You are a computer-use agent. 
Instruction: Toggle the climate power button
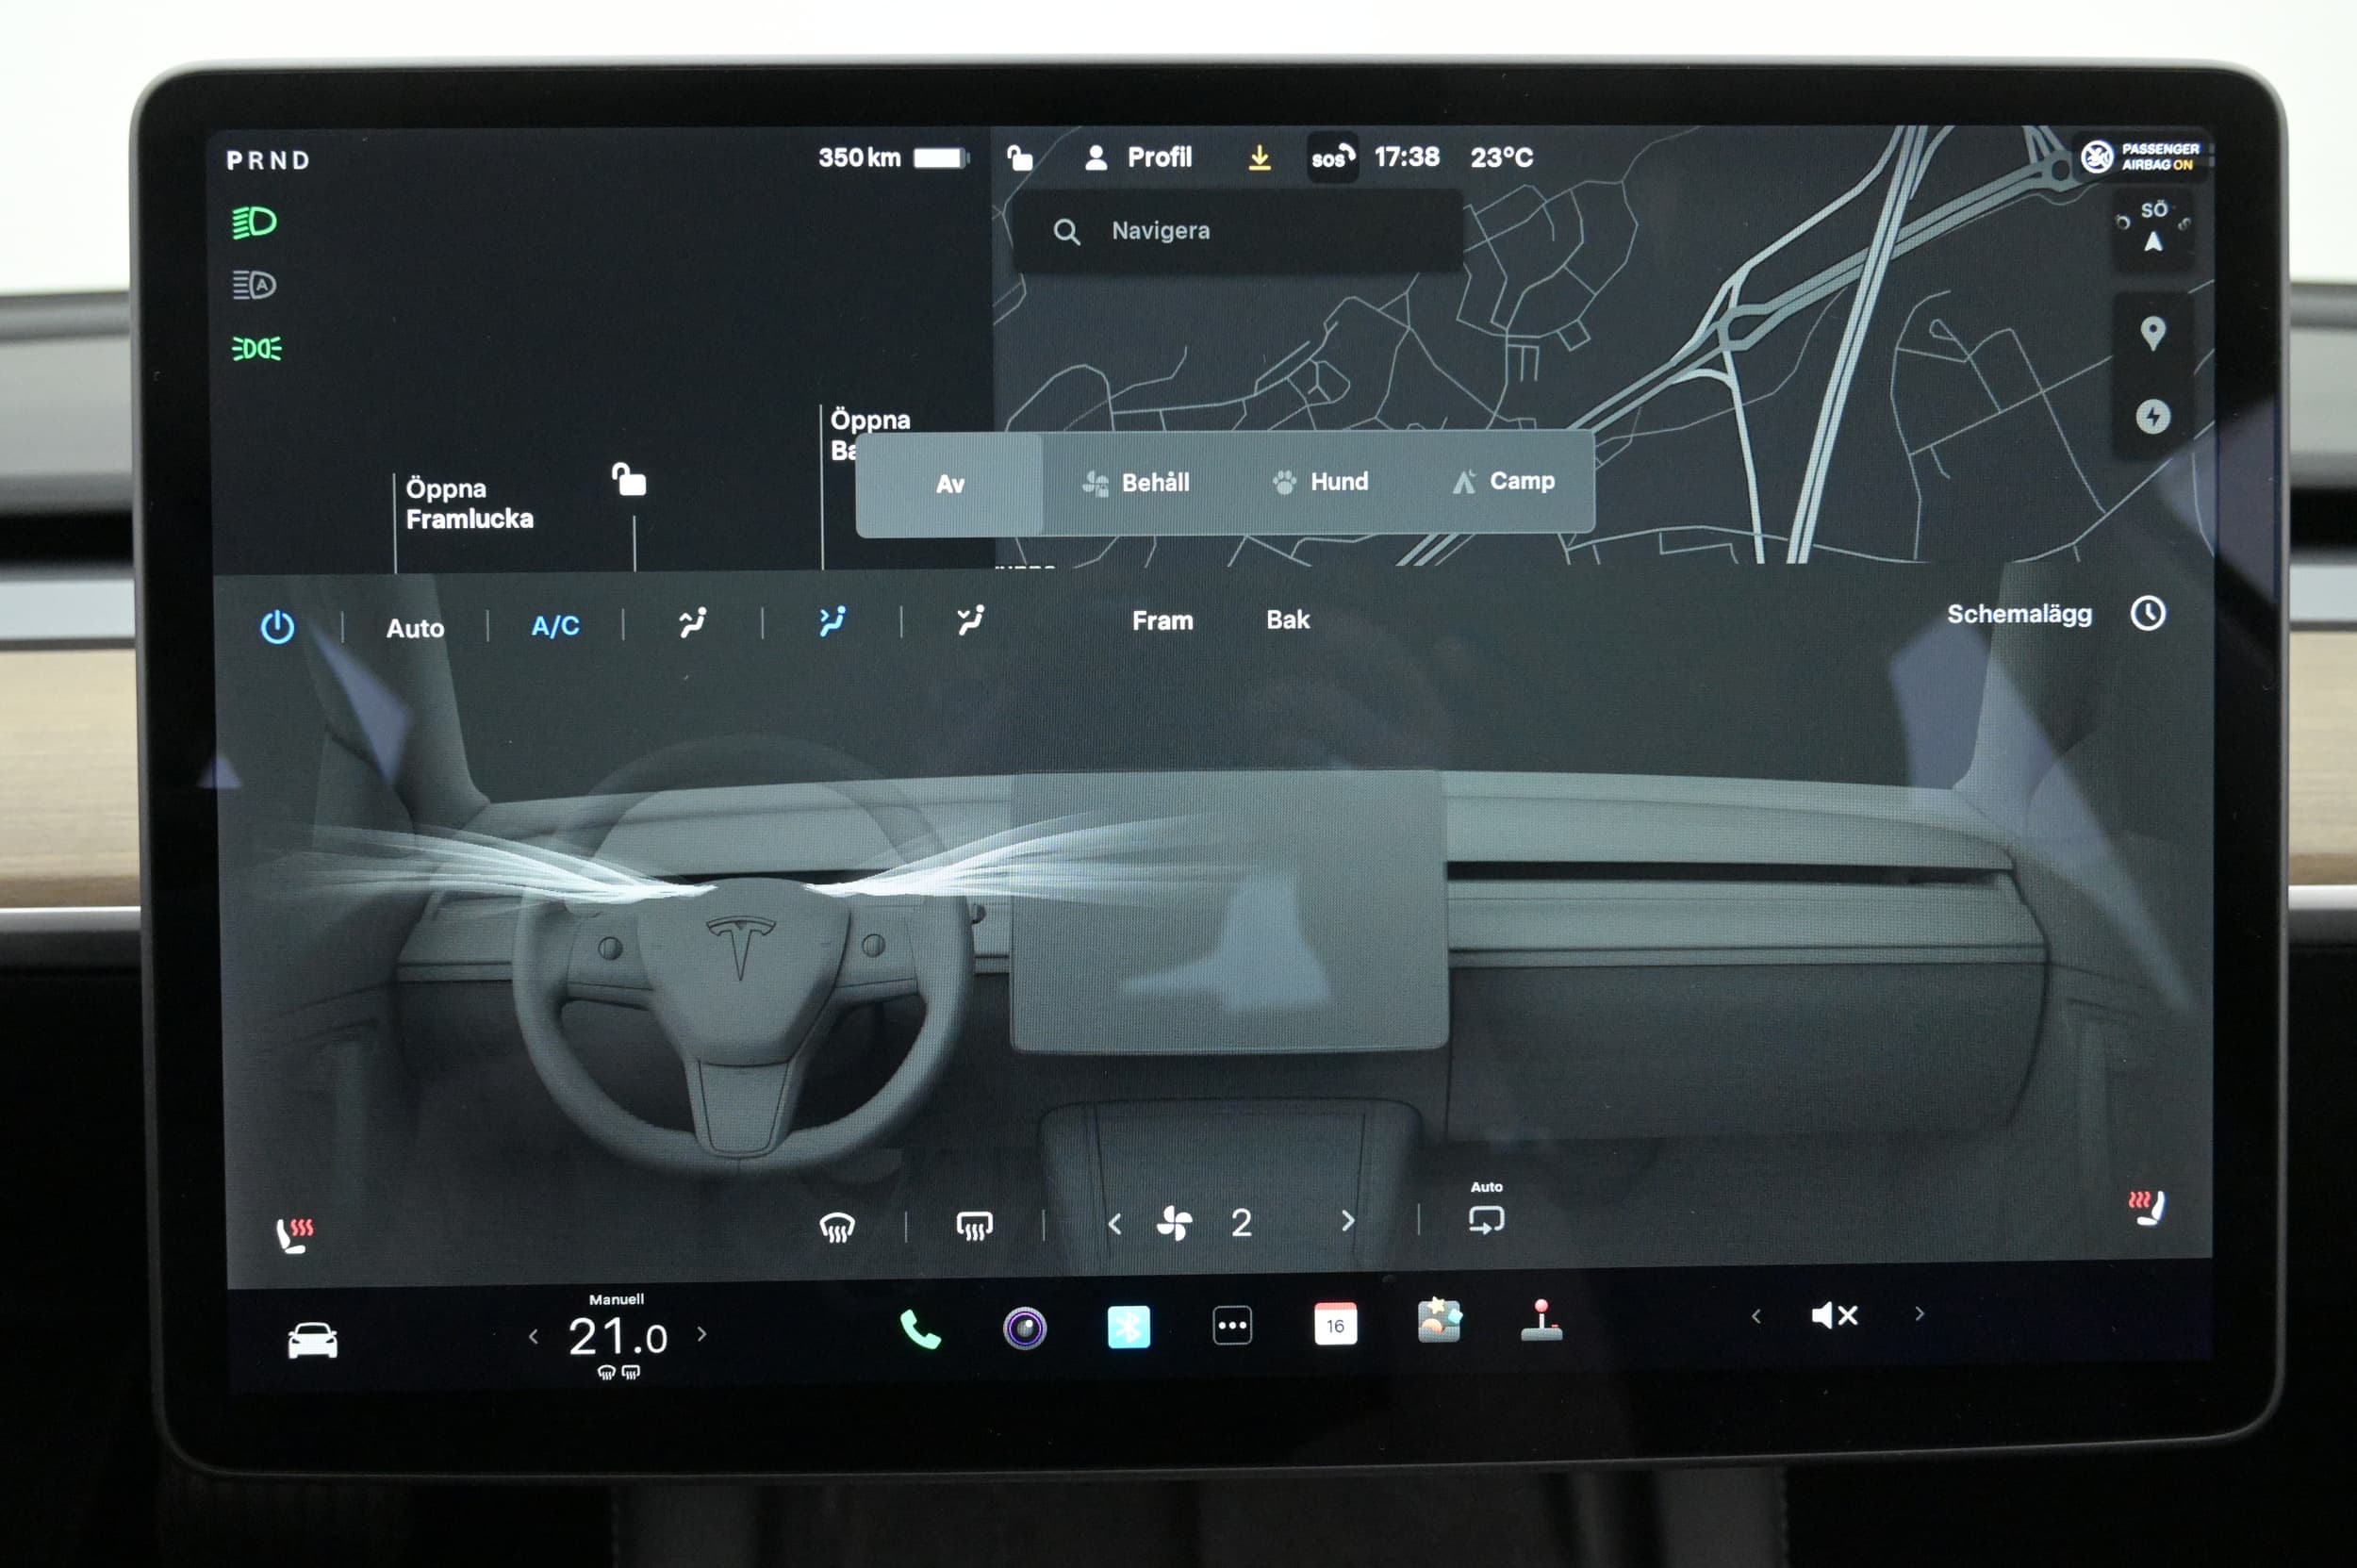(x=277, y=627)
